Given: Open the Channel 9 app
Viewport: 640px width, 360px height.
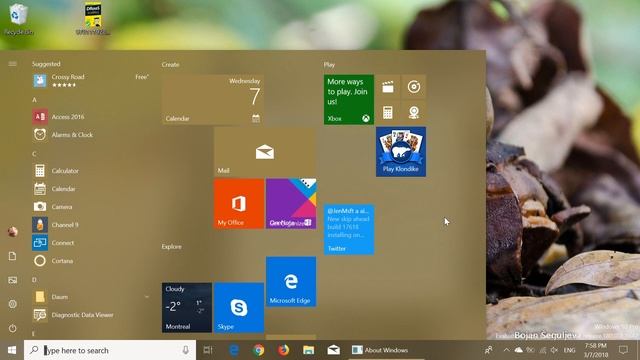Looking at the screenshot, I should (x=91, y=224).
